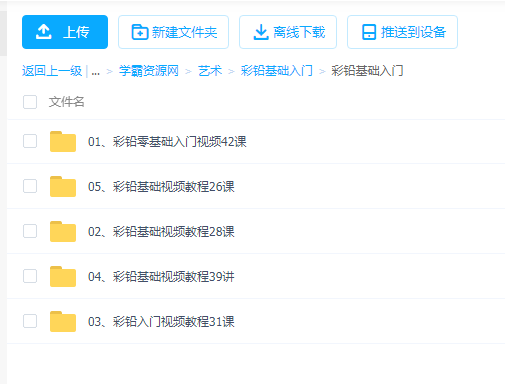Open folder name 01、彩铅零基础入门视频42课
This screenshot has height=384, width=505.
167,142
